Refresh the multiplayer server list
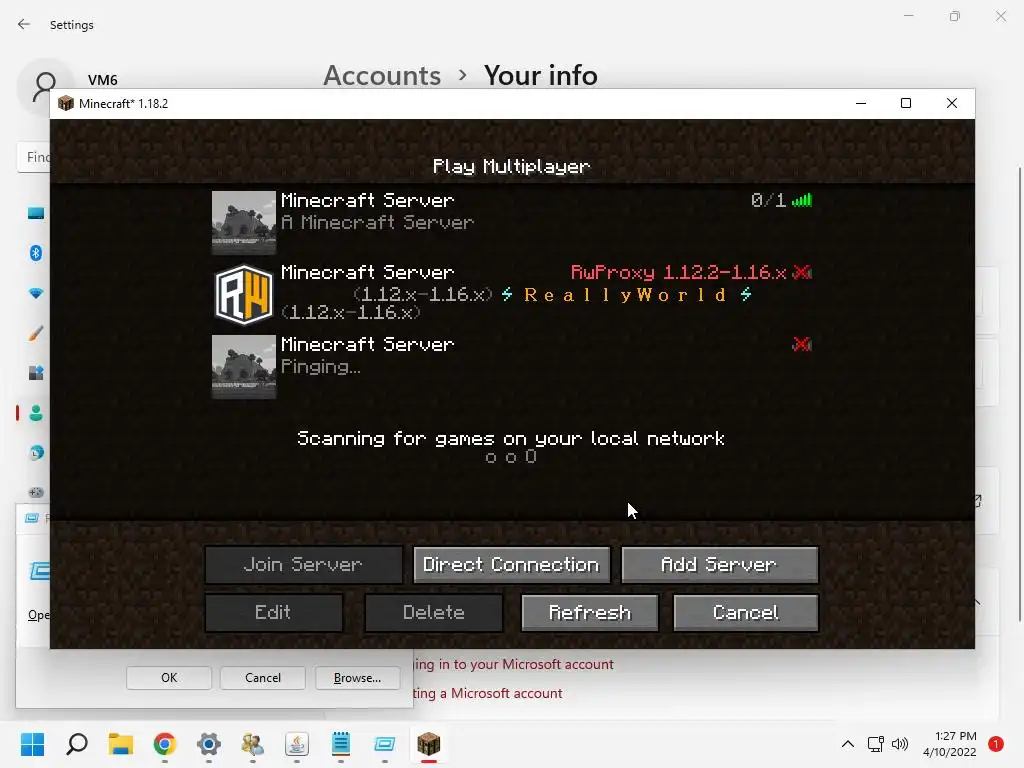 click(590, 613)
